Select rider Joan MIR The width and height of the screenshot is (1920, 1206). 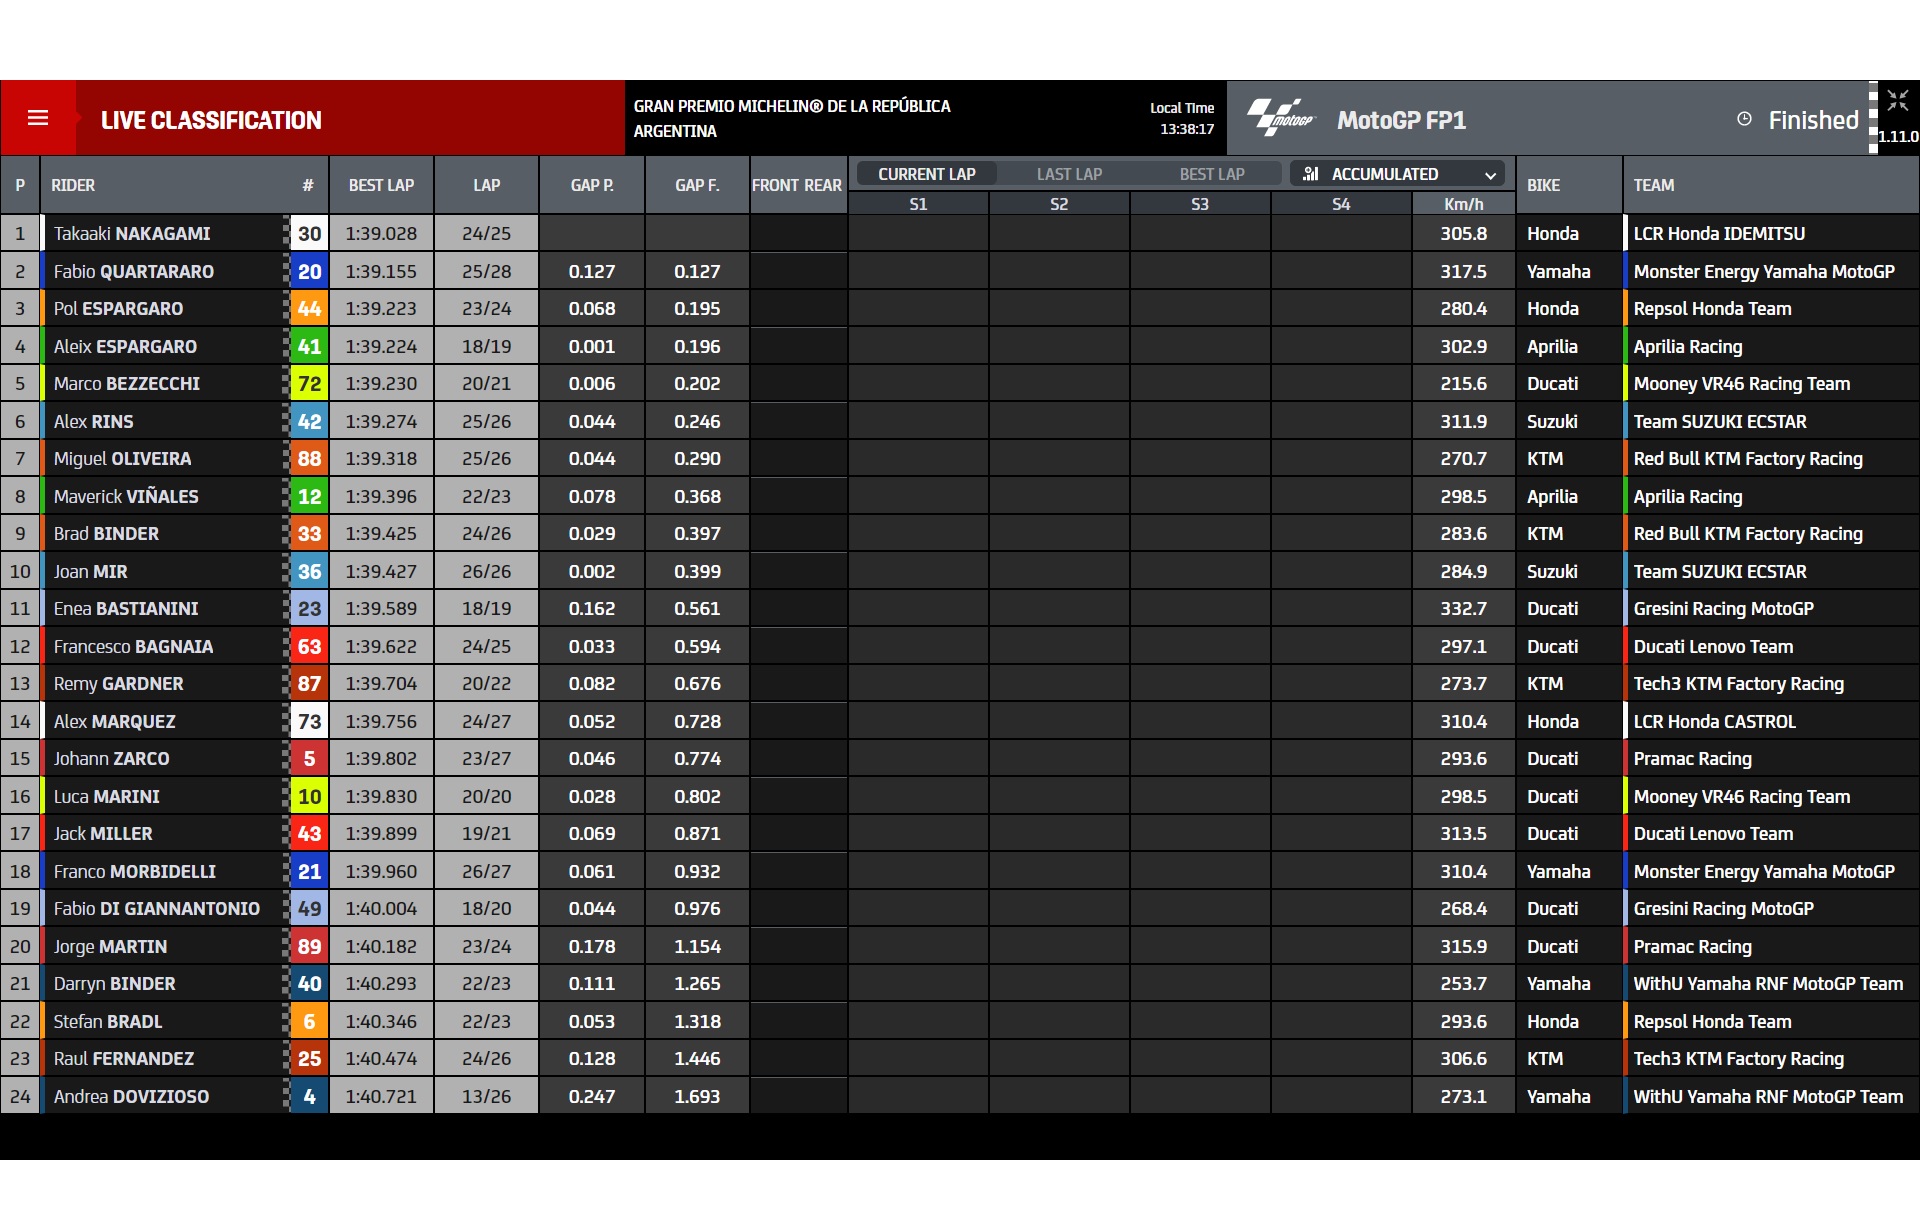[90, 571]
